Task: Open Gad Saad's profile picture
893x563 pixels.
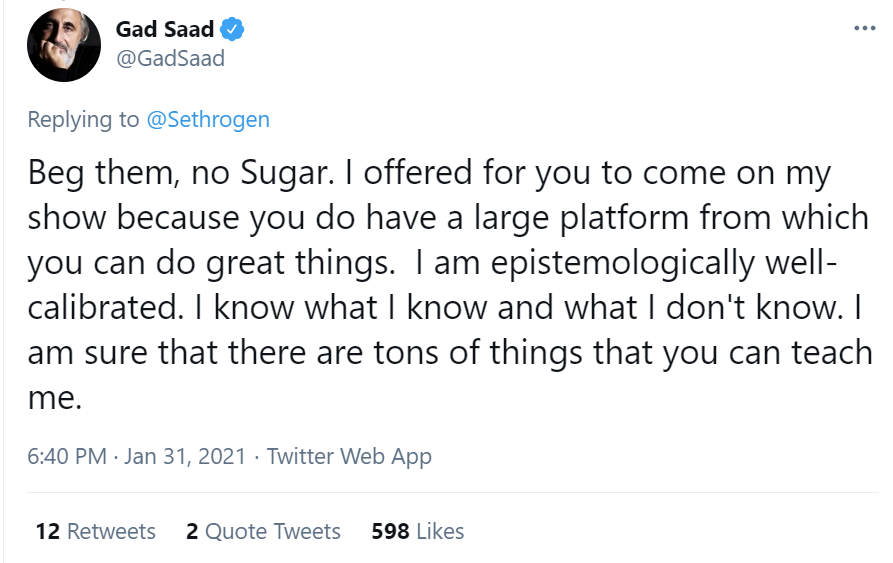Action: pyautogui.click(x=64, y=46)
